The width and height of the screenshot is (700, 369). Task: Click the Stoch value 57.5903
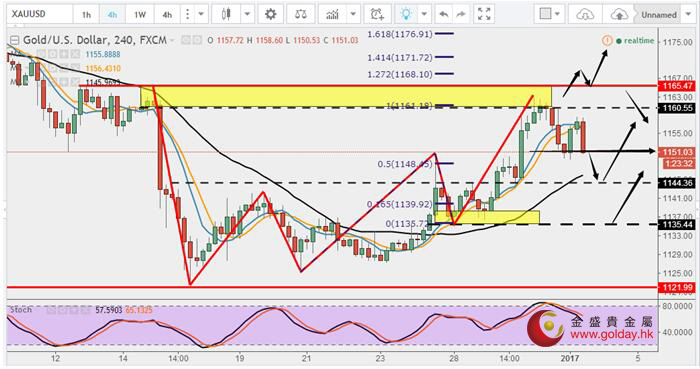(108, 310)
